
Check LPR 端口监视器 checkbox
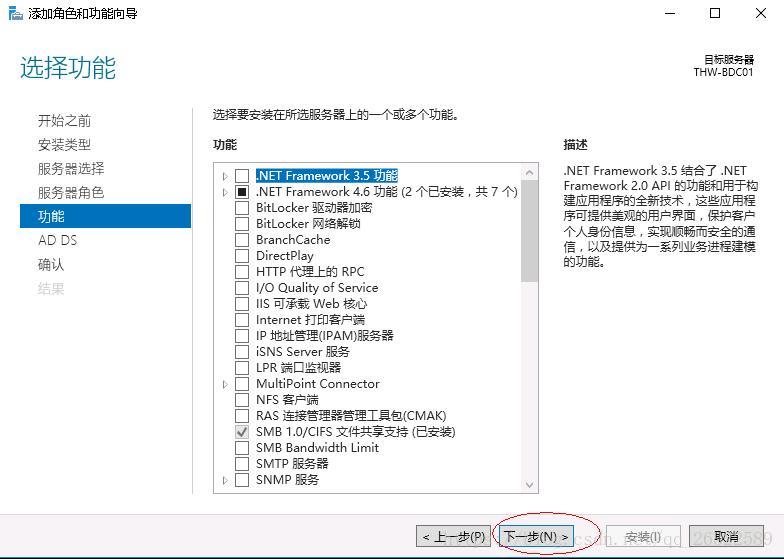242,368
